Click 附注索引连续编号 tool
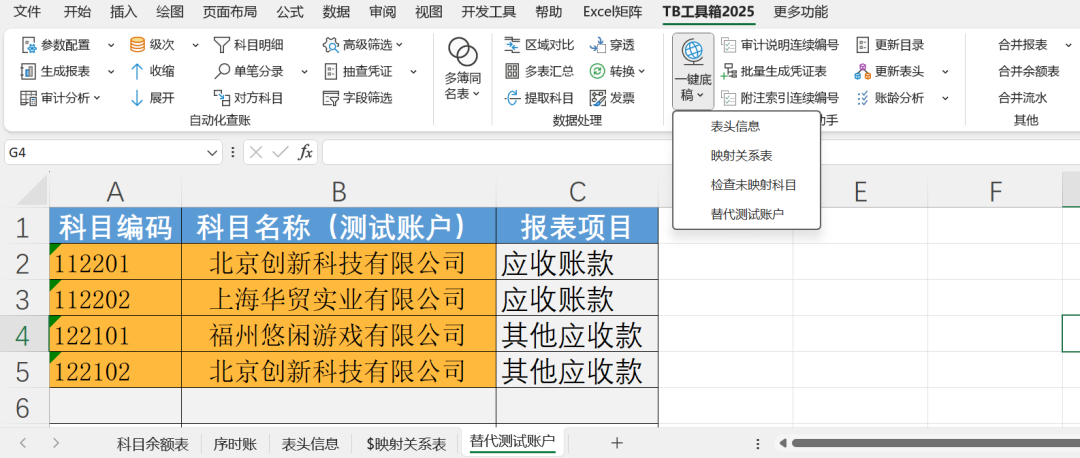Viewport: 1080px width, 458px height. click(x=780, y=98)
